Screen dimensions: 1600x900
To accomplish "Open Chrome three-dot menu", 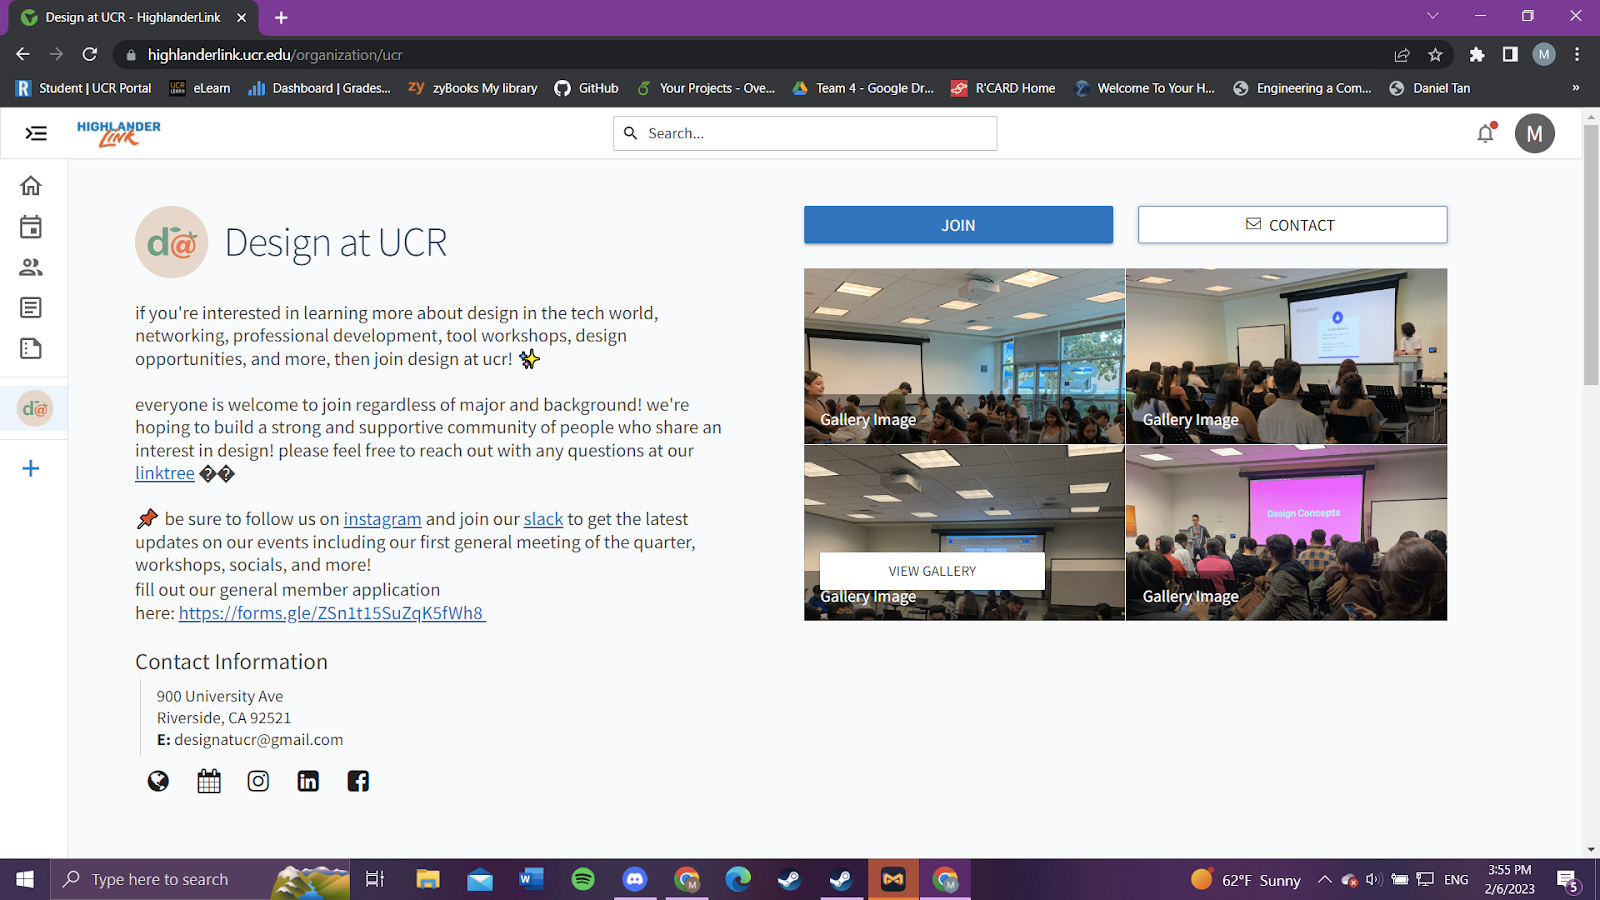I will coord(1577,55).
